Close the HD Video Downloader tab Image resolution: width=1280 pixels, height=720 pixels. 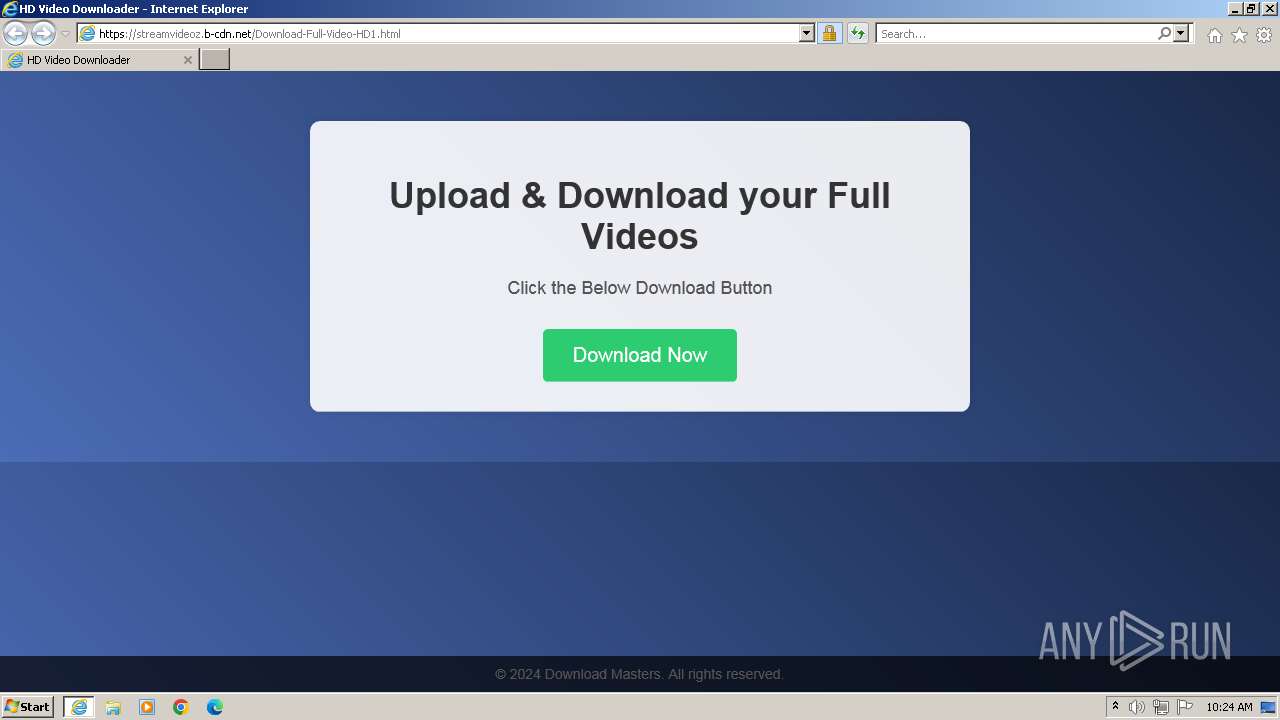click(x=187, y=60)
